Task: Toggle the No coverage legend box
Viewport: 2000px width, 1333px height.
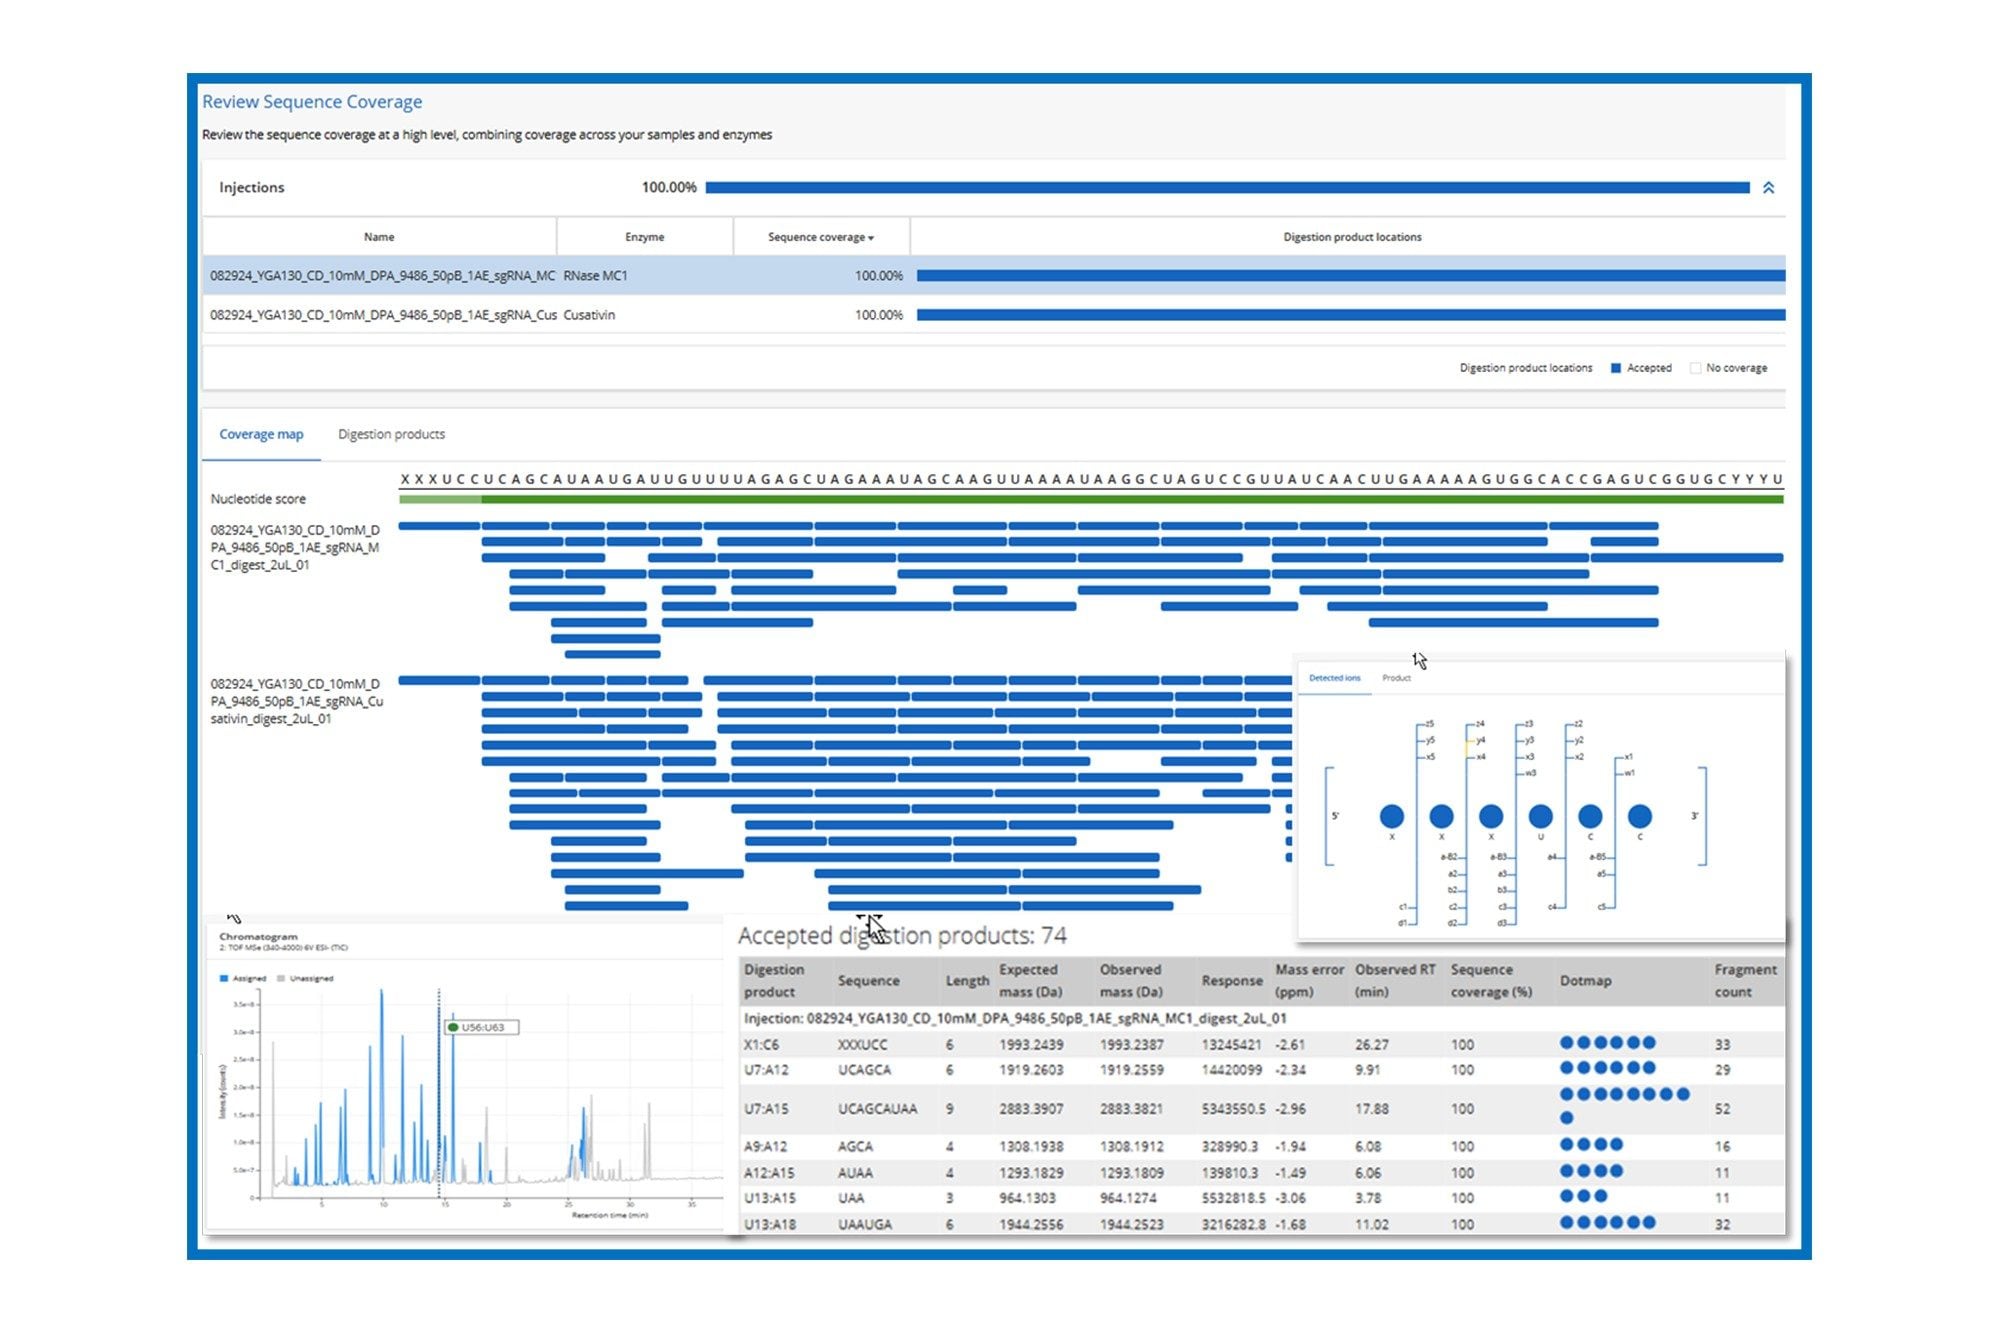Action: [x=1695, y=368]
